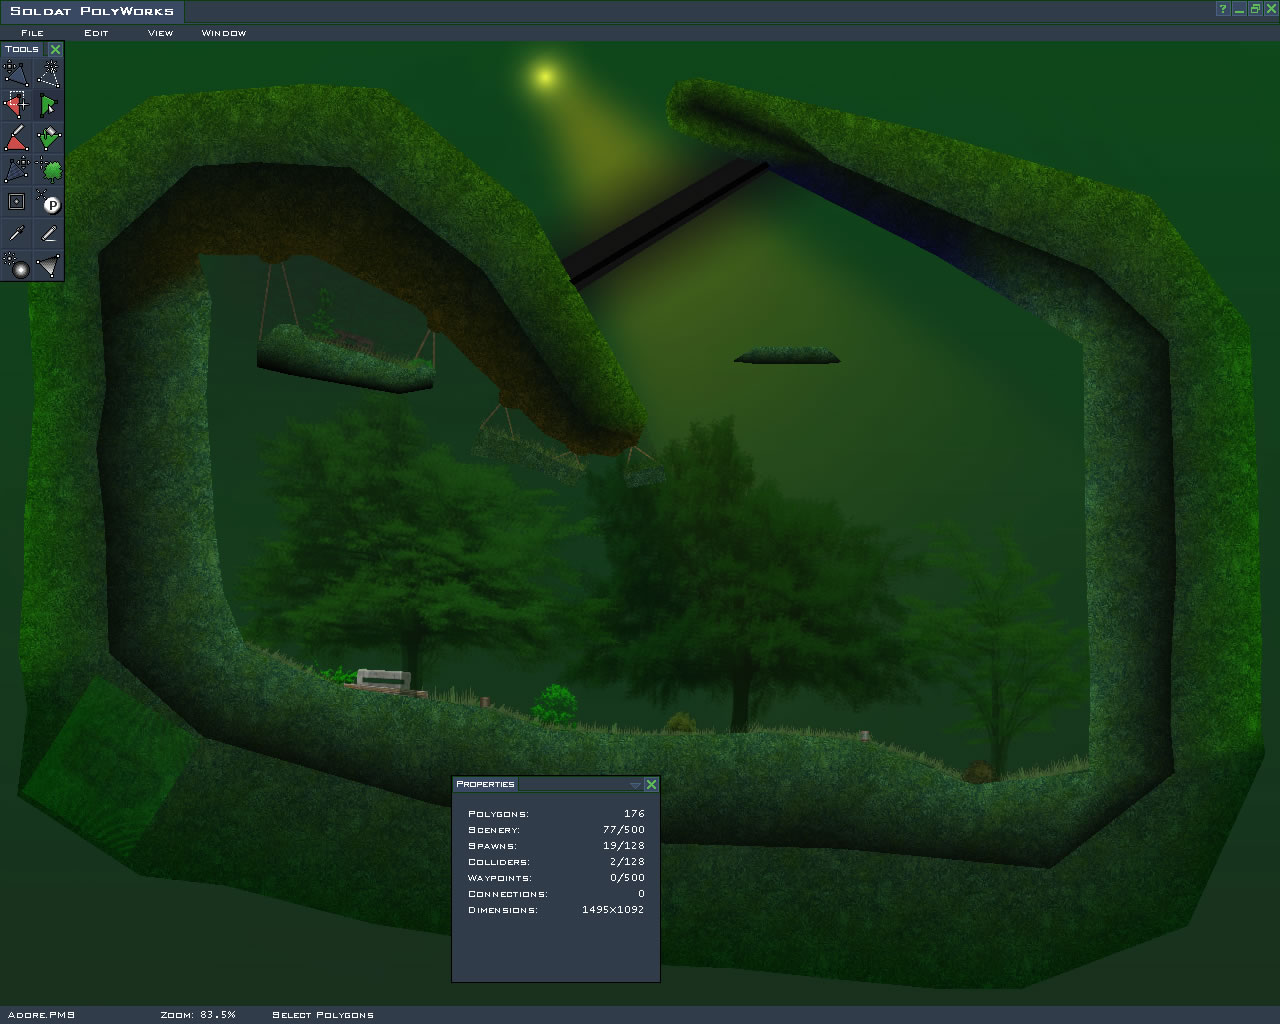This screenshot has width=1280, height=1024.
Task: Activate the Select Vertices tool
Action: [16, 105]
